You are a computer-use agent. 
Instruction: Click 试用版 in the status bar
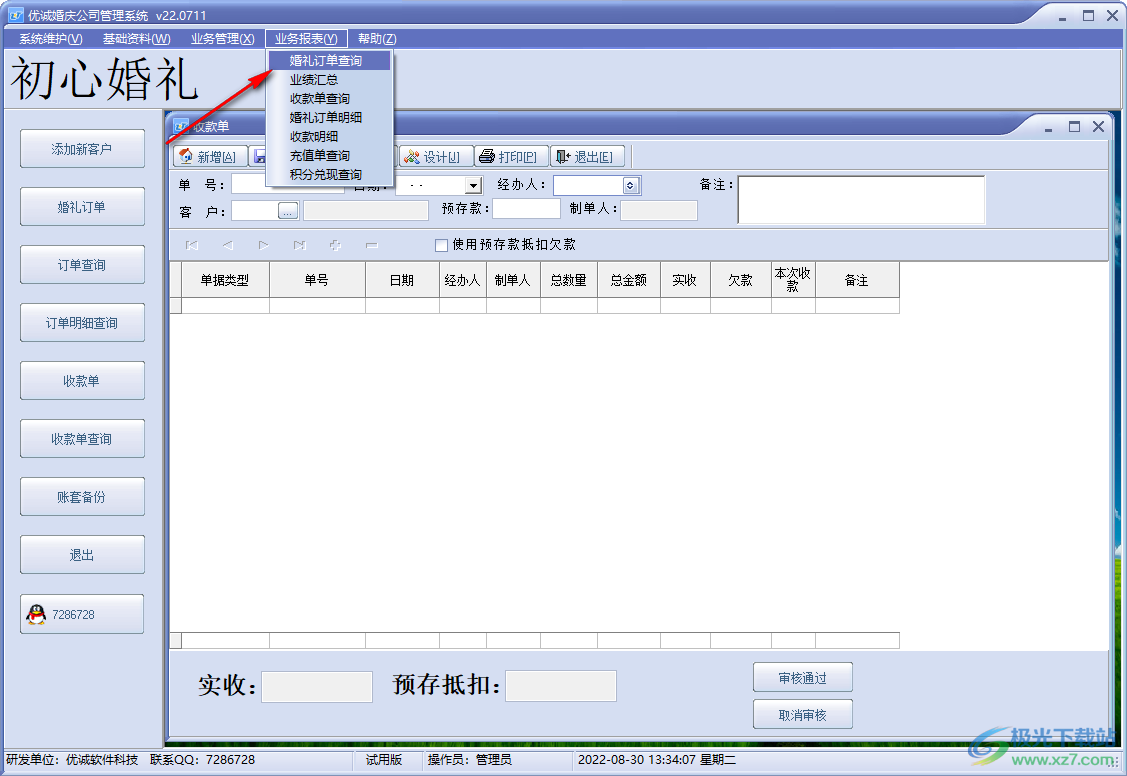click(x=384, y=759)
